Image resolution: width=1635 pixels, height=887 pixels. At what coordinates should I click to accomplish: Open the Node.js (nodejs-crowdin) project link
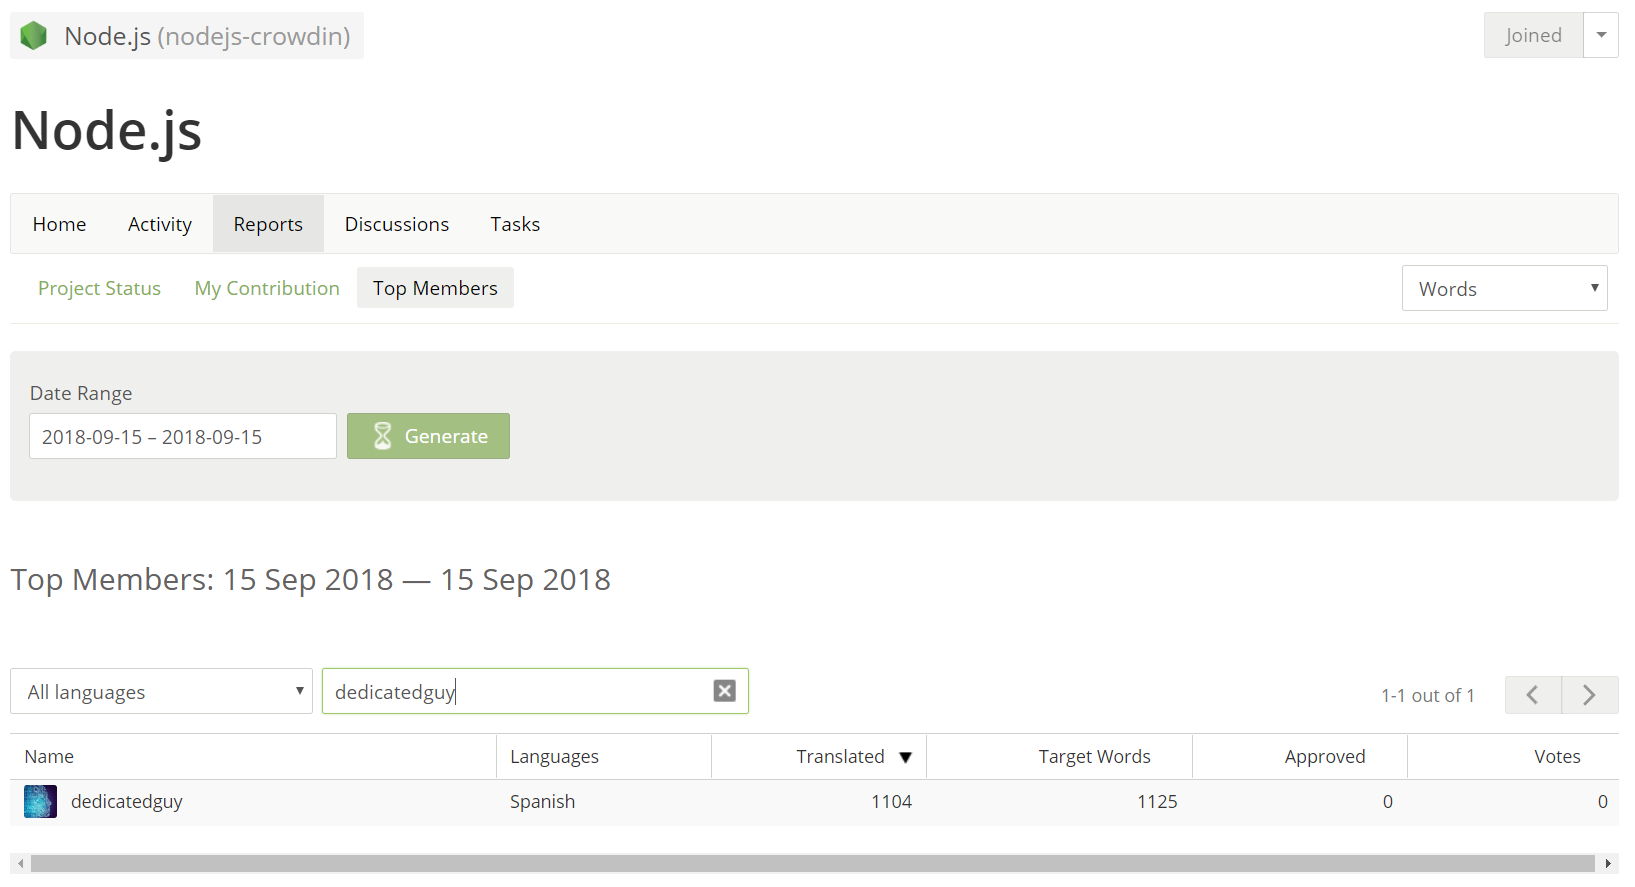coord(187,36)
